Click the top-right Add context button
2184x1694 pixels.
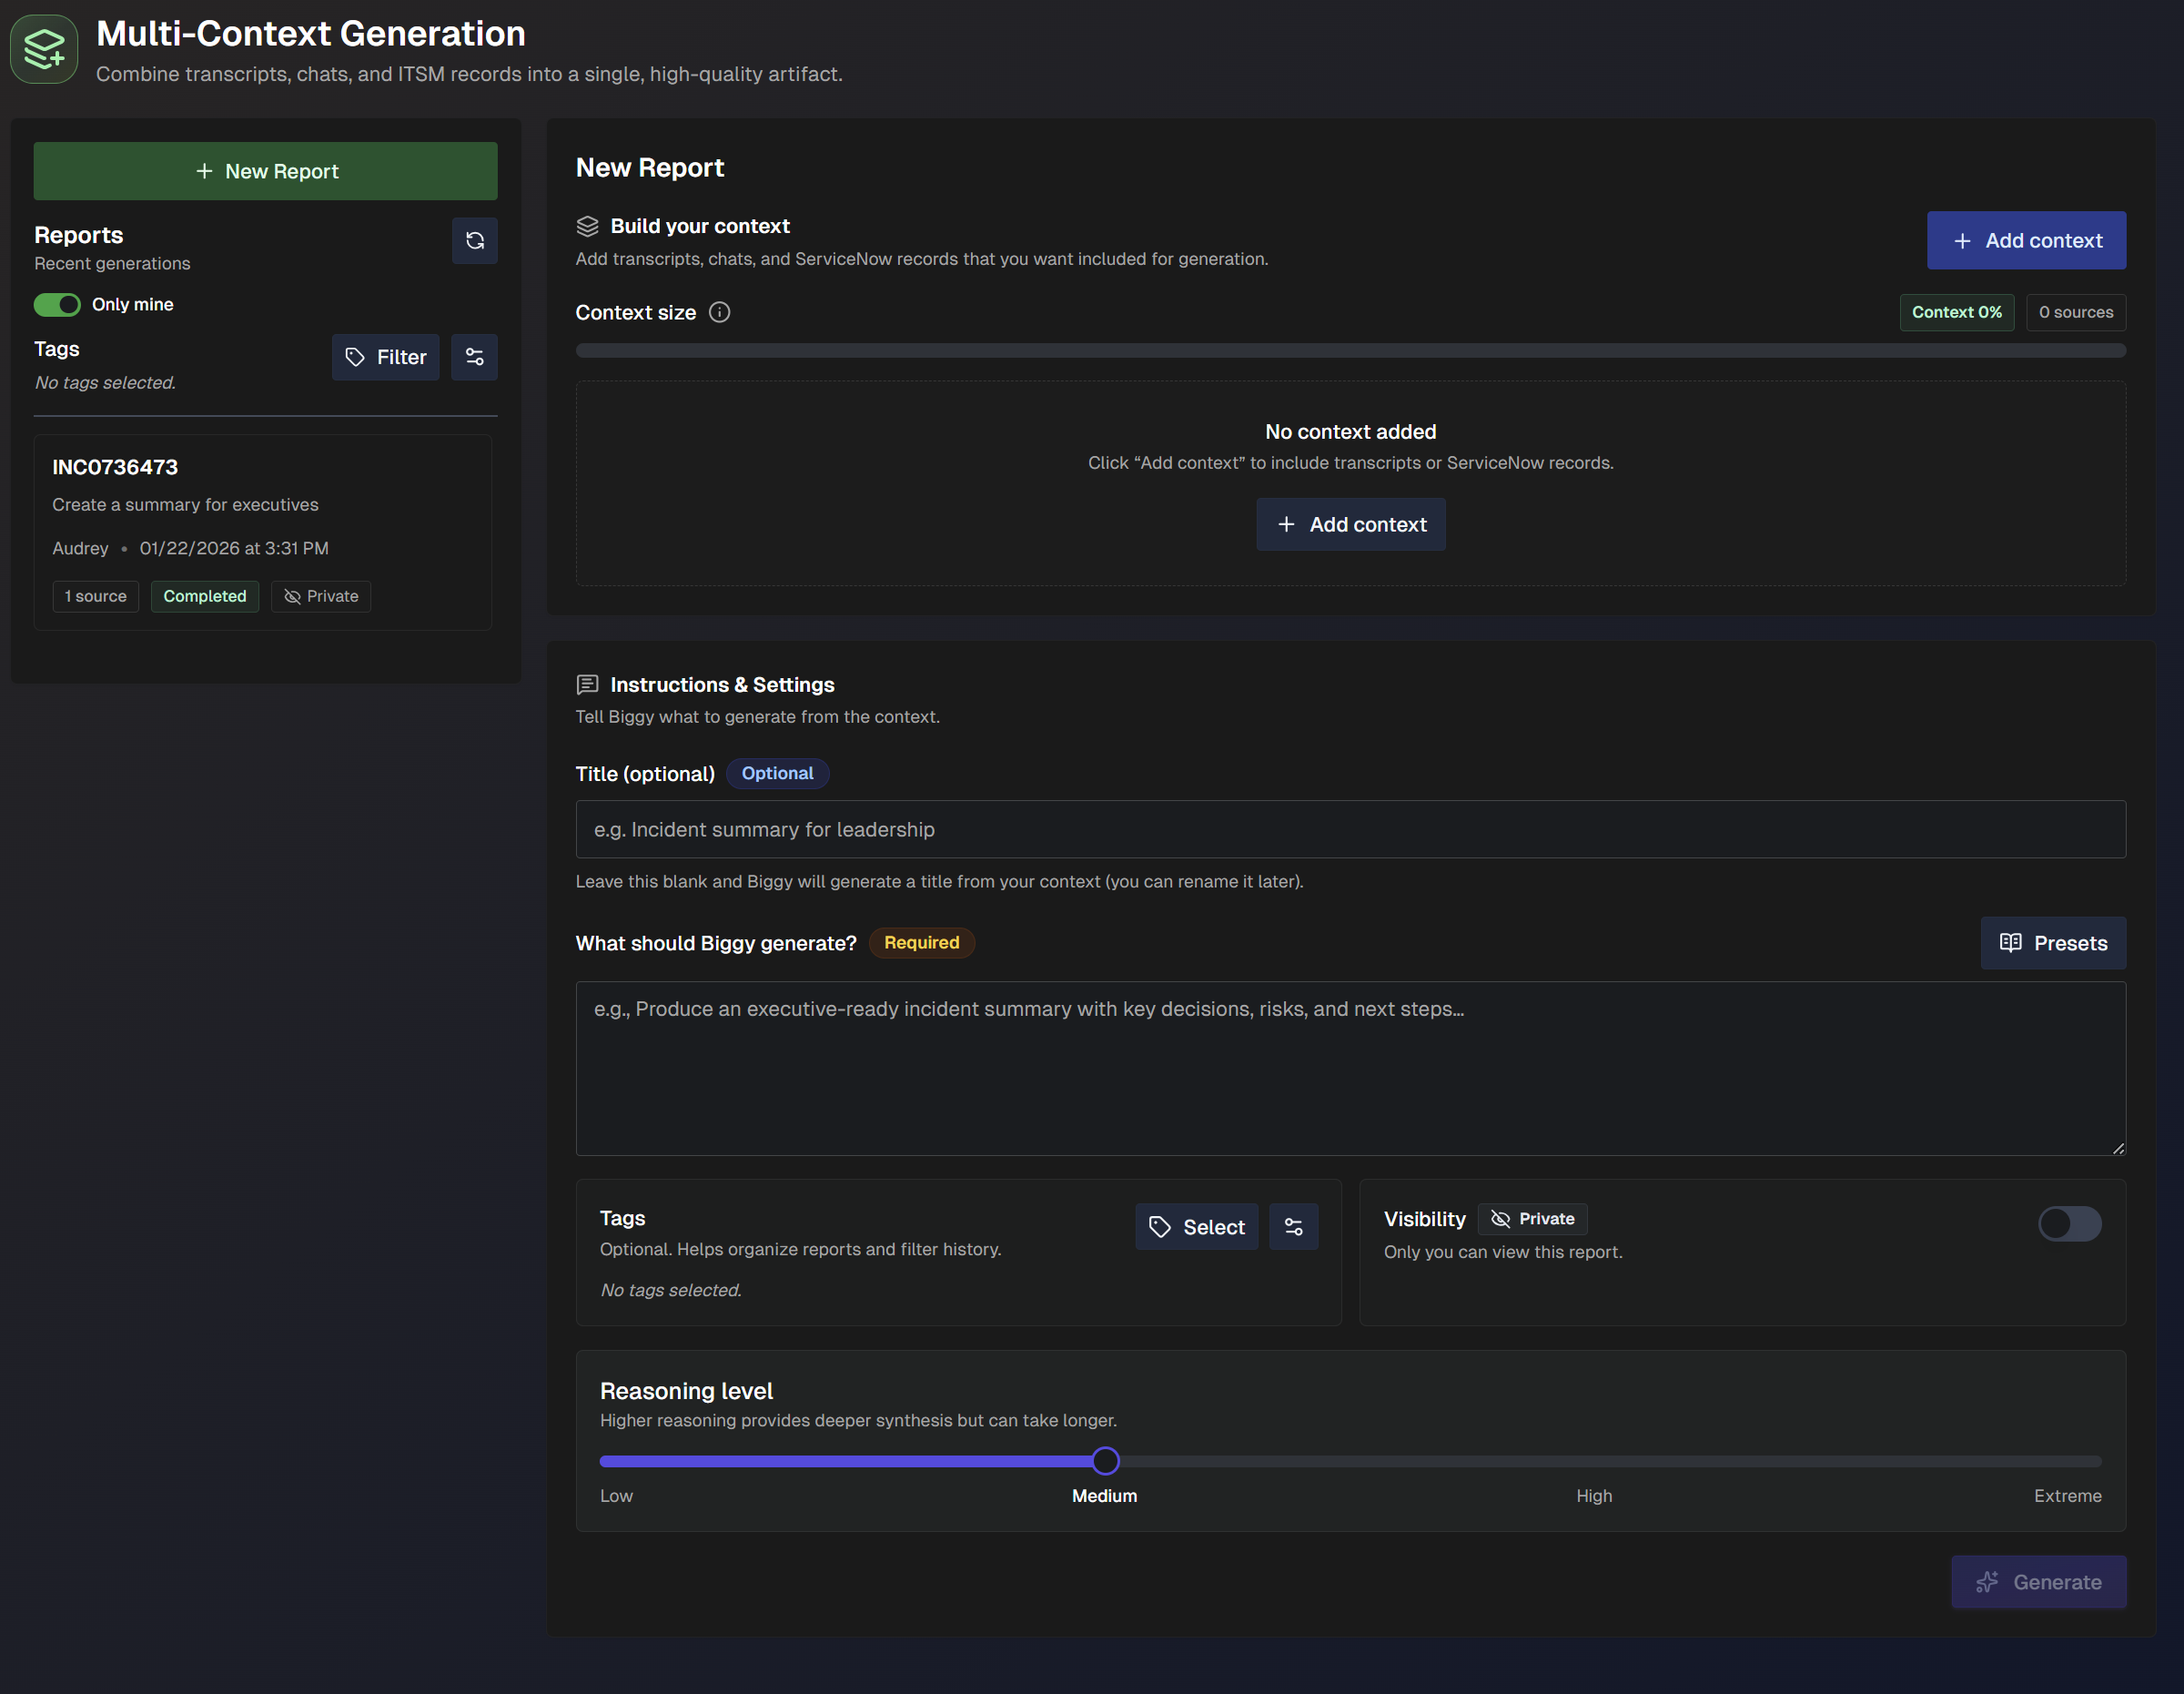coord(2025,240)
